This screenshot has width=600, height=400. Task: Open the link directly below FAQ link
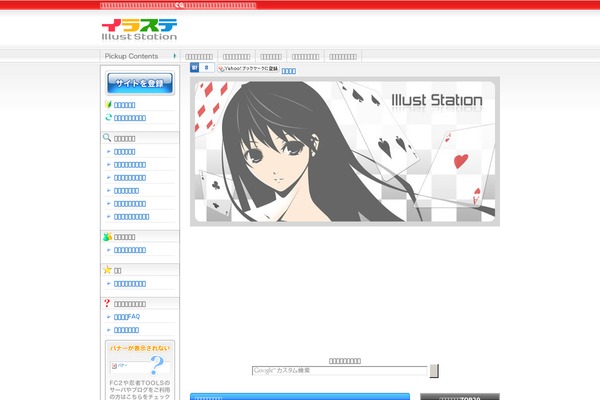pyautogui.click(x=126, y=330)
